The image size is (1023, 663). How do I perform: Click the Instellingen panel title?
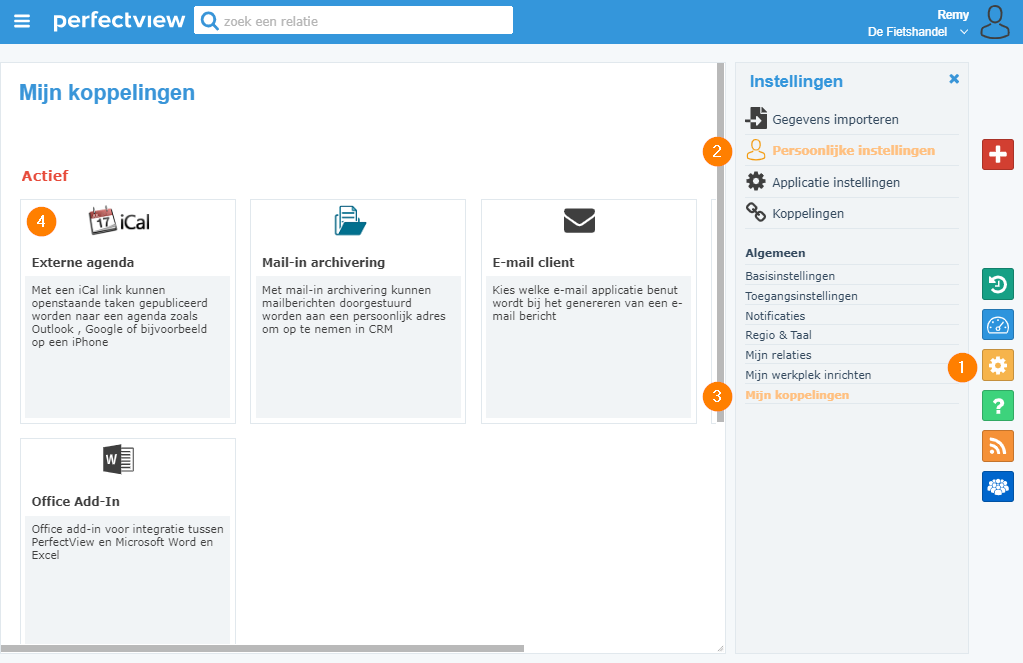click(x=796, y=82)
